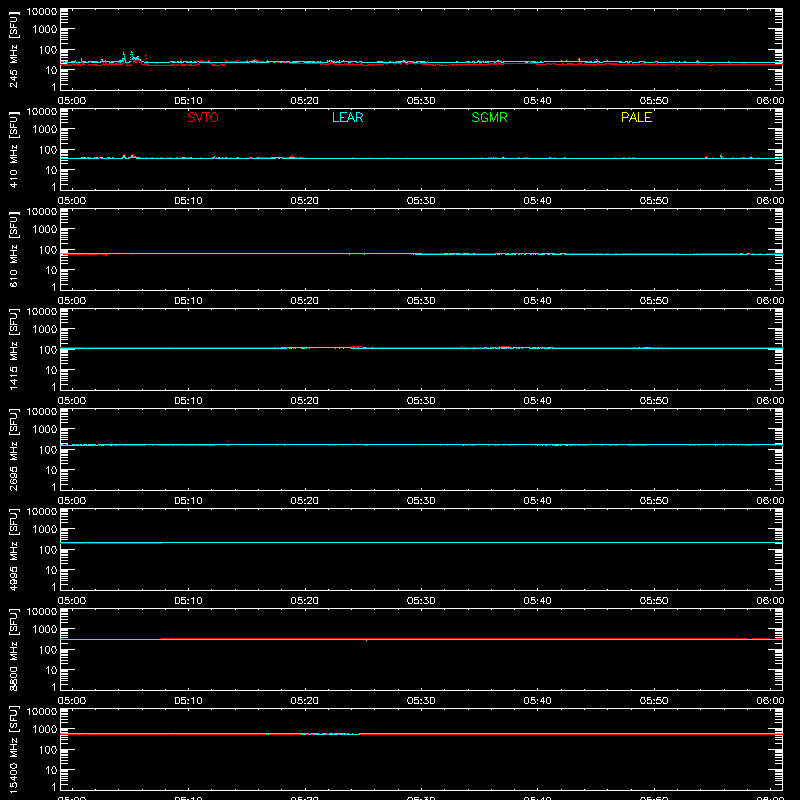Click the 10 tick label on 1415 MHz panel
Image resolution: width=800 pixels, height=800 pixels.
(x=51, y=370)
